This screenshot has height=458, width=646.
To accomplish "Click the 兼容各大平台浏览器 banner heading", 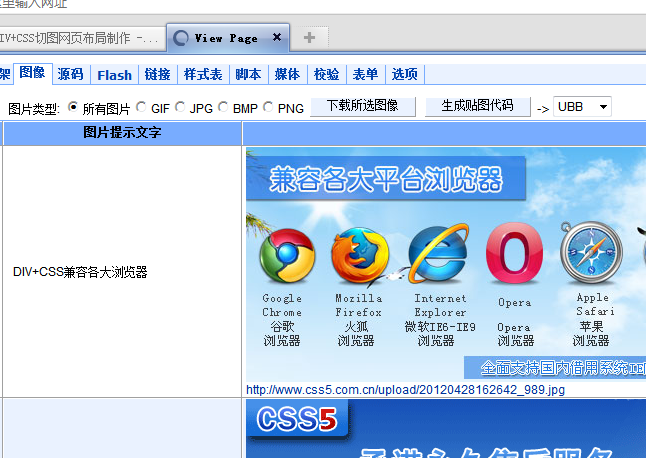I will click(386, 179).
